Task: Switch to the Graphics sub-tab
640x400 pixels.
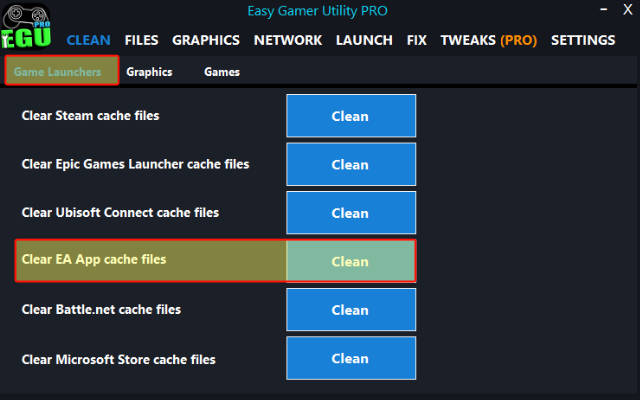Action: point(149,72)
